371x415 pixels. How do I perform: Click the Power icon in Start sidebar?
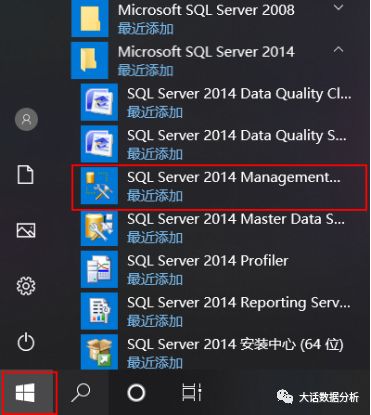click(x=26, y=342)
